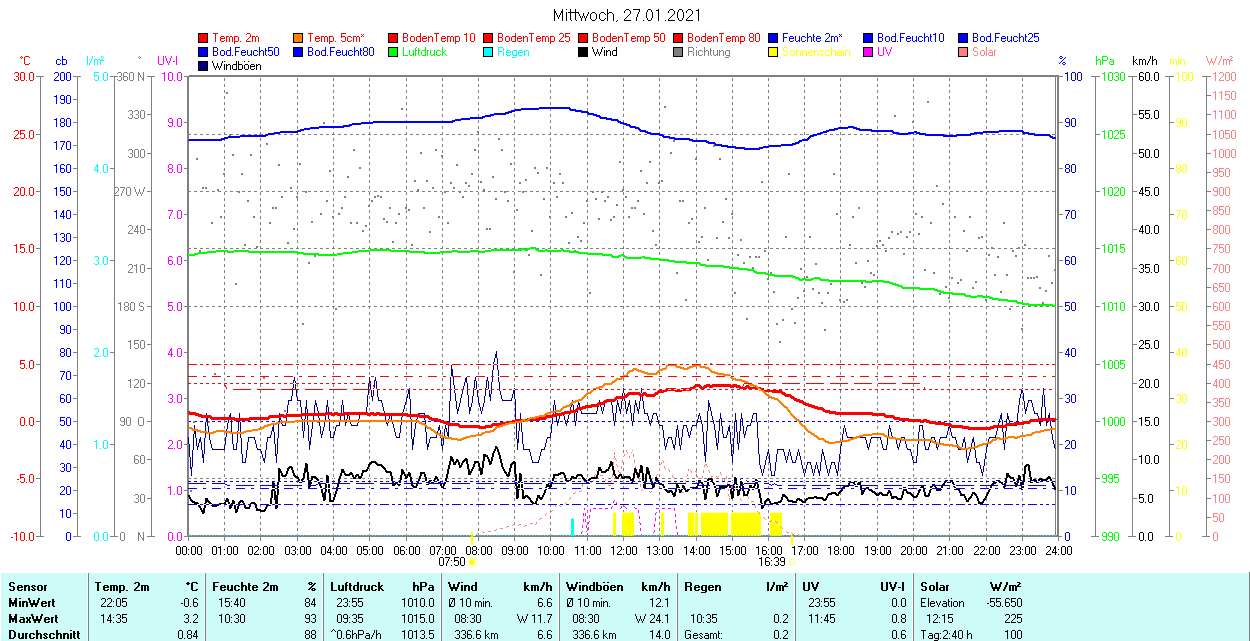Click the gray Richtung legend swatch

(679, 52)
